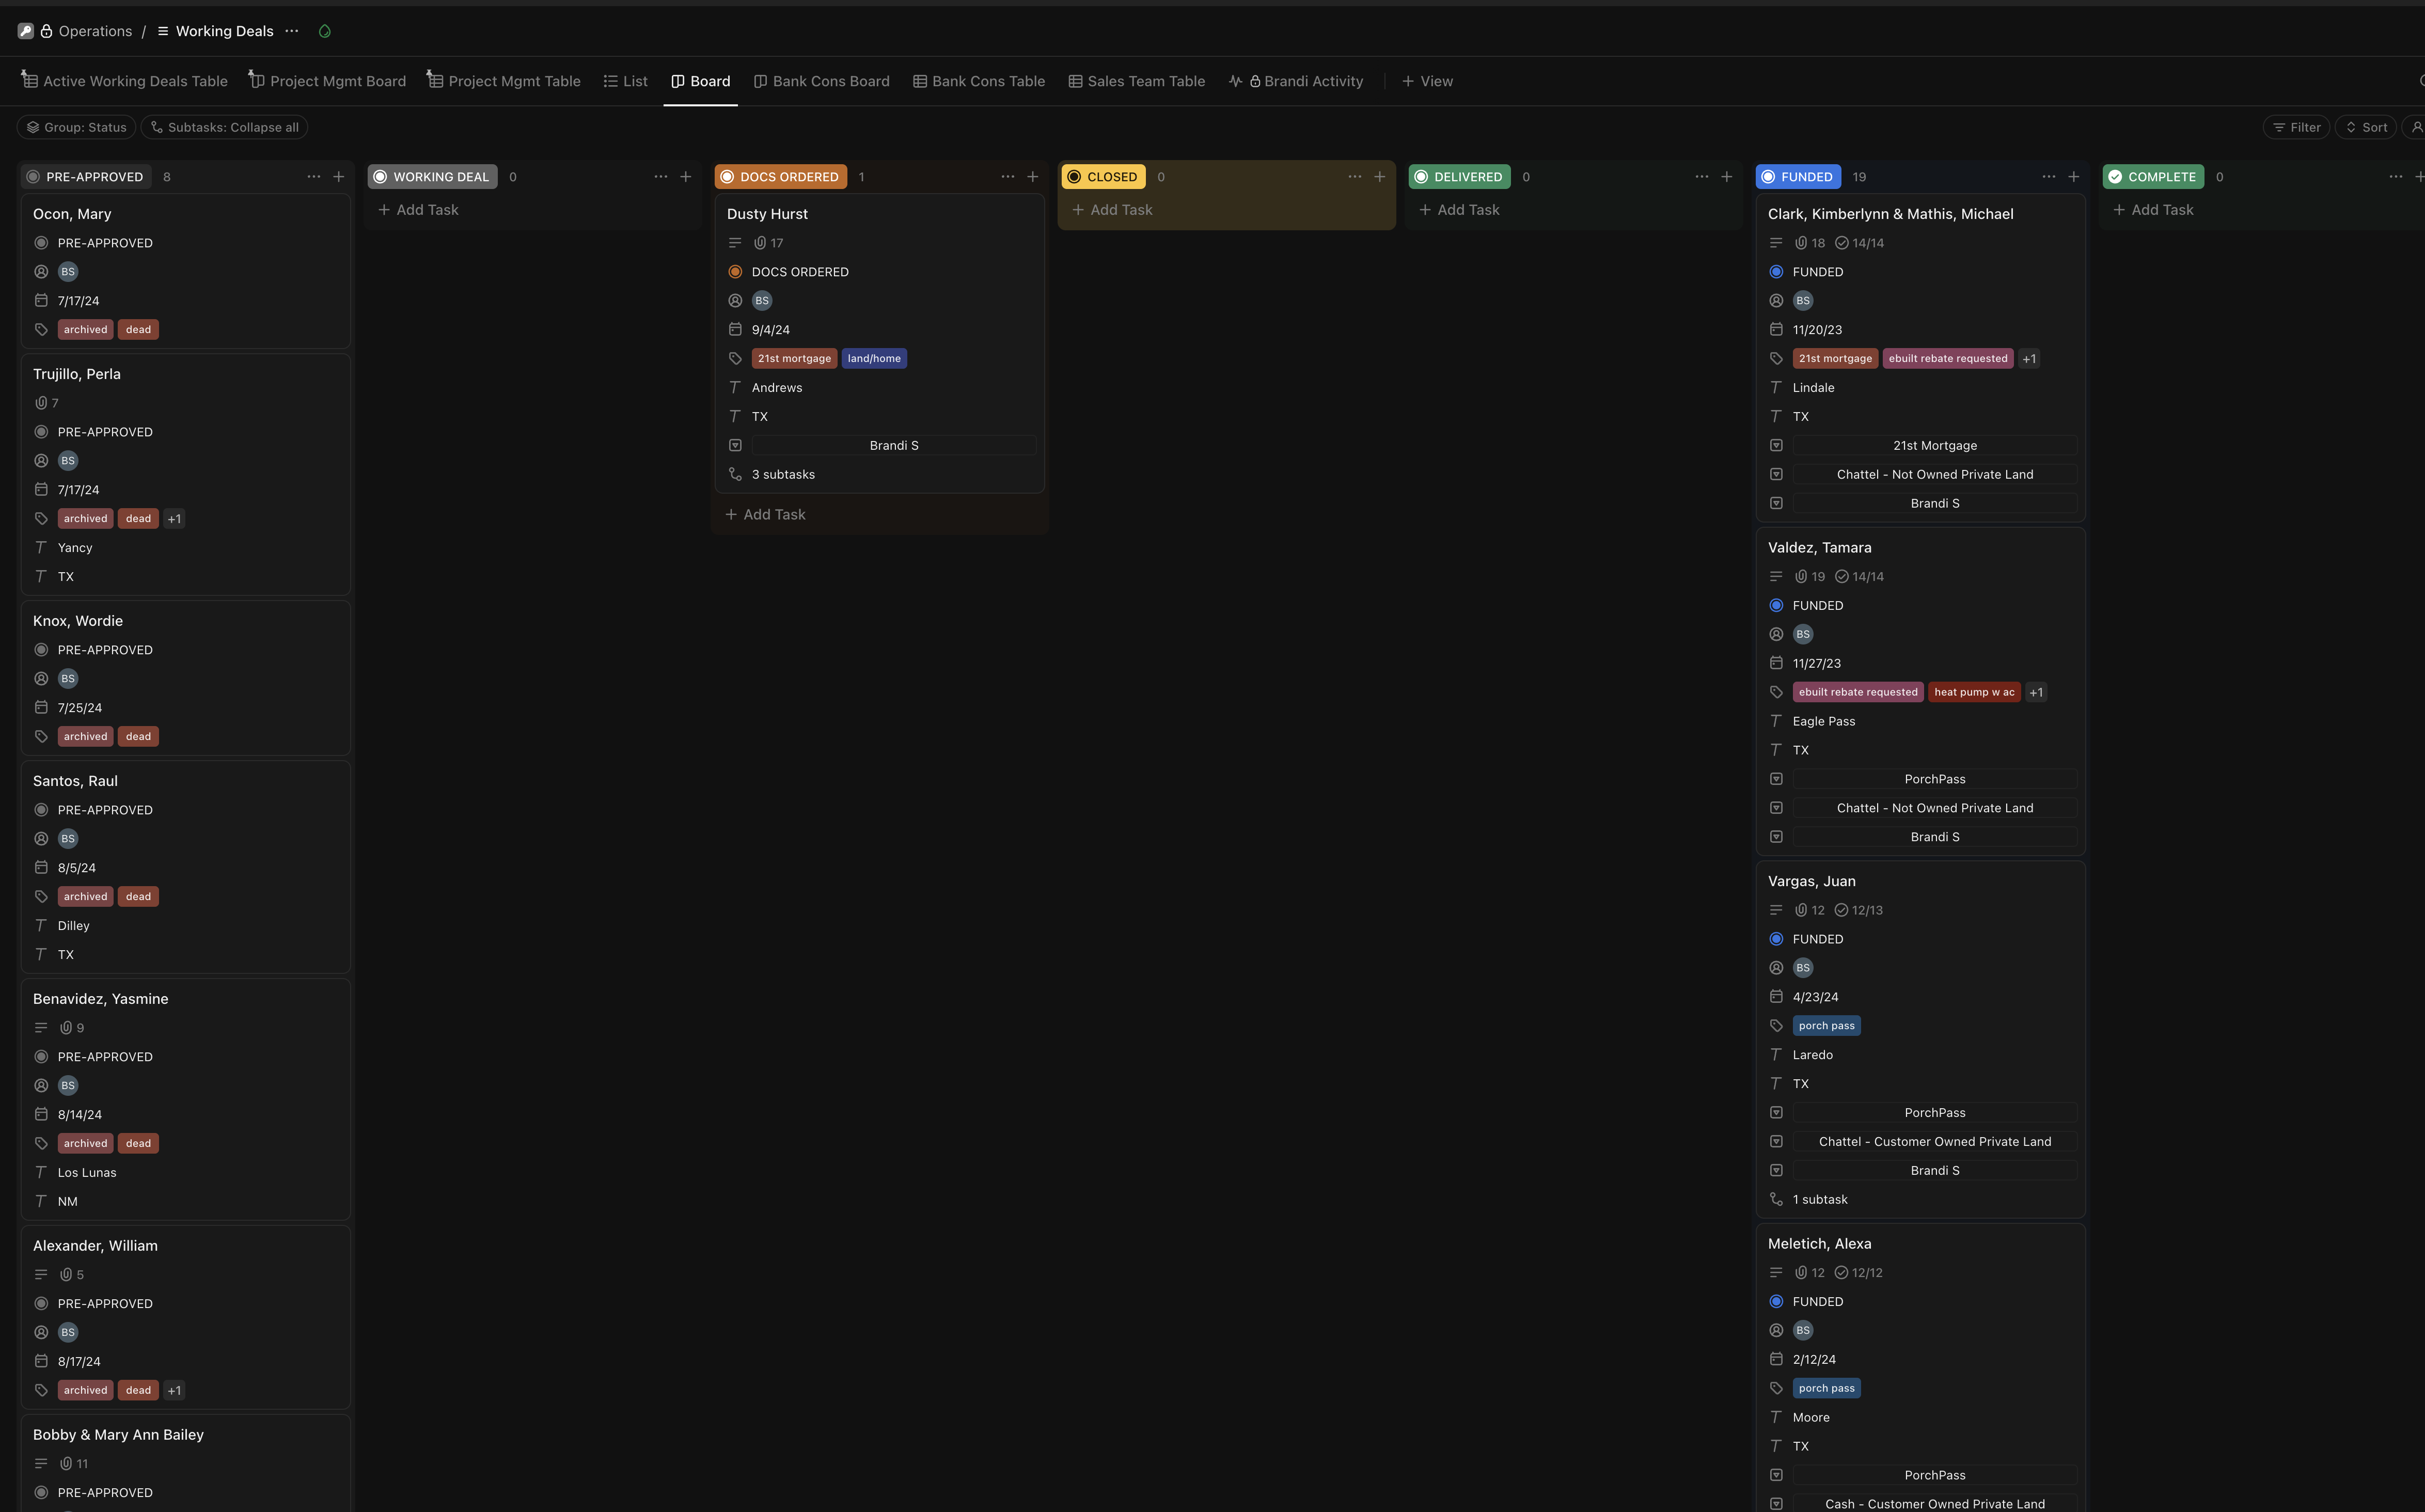Click the ClickUp logo in the top-left corner
The width and height of the screenshot is (2425, 1512).
(25, 30)
